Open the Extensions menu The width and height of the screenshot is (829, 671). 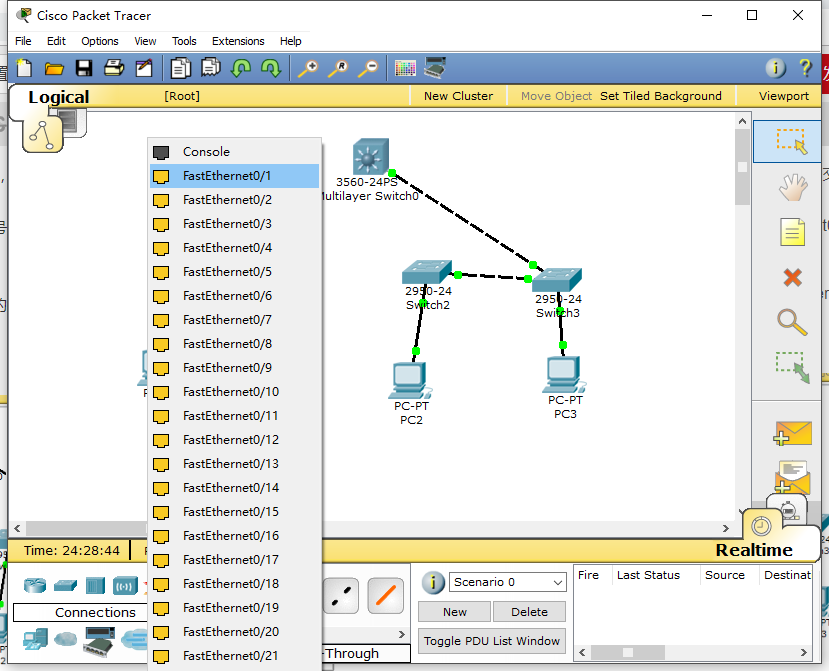[238, 41]
